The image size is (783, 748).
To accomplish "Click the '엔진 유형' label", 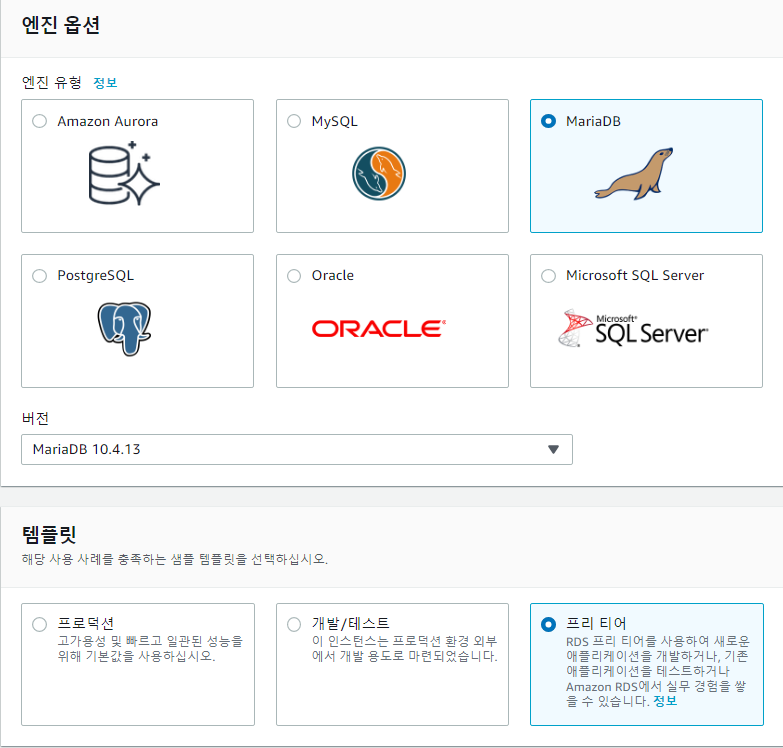I will 51,82.
